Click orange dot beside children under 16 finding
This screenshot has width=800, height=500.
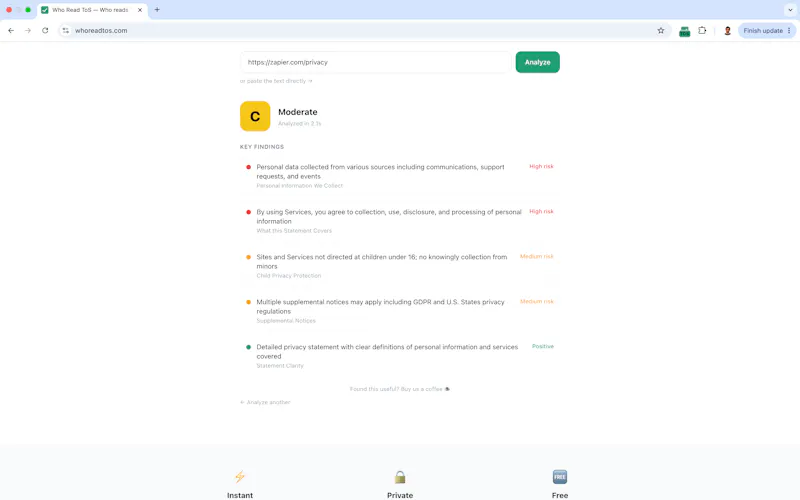(x=248, y=257)
